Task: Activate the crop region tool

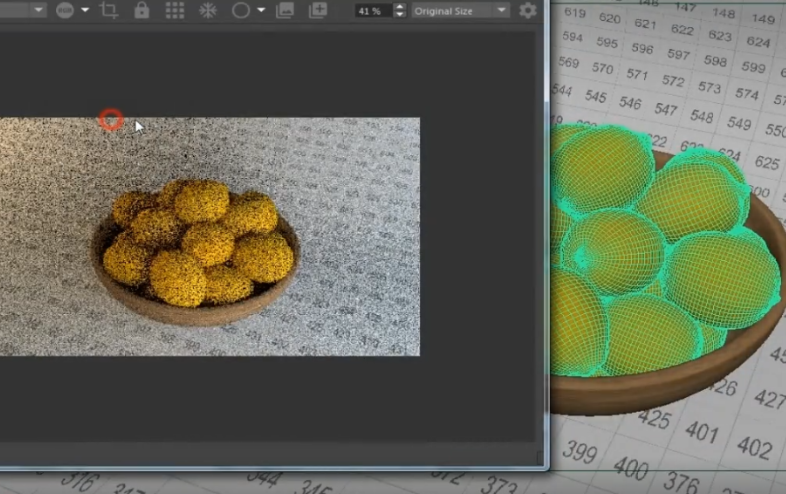Action: tap(110, 10)
